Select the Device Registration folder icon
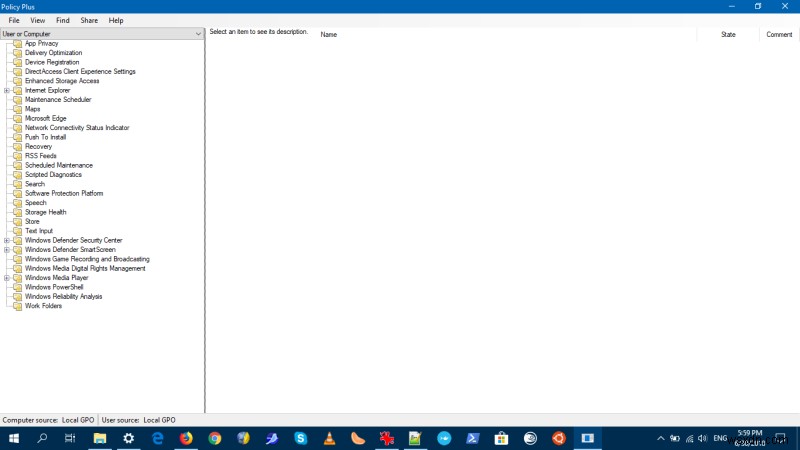The height and width of the screenshot is (450, 800). coord(17,62)
